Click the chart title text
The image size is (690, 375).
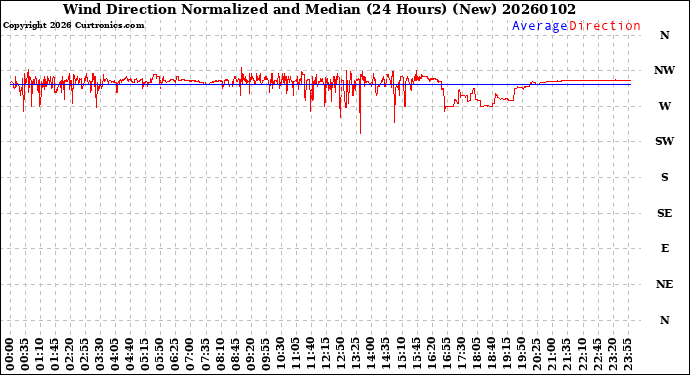tap(319, 9)
